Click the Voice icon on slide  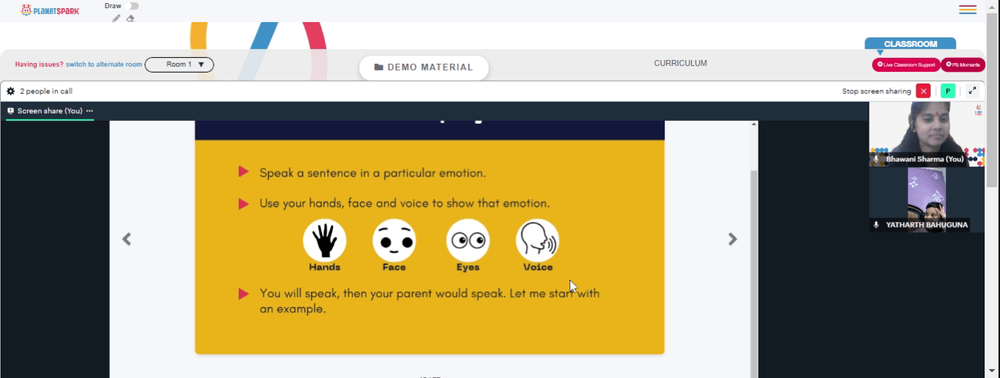[x=538, y=240]
